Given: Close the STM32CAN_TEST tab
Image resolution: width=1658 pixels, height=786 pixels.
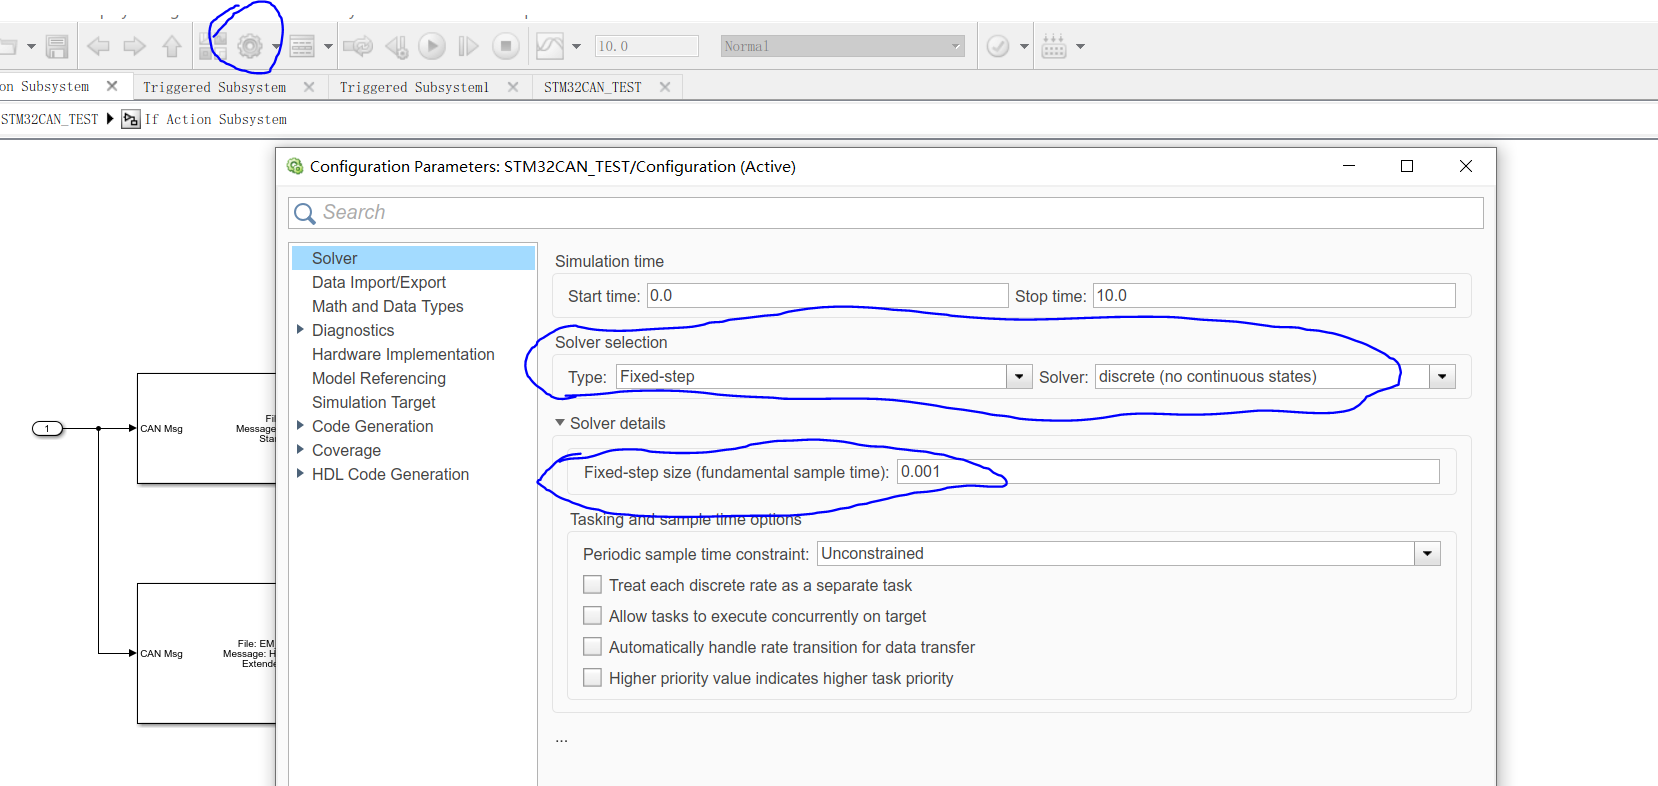Looking at the screenshot, I should coord(665,87).
